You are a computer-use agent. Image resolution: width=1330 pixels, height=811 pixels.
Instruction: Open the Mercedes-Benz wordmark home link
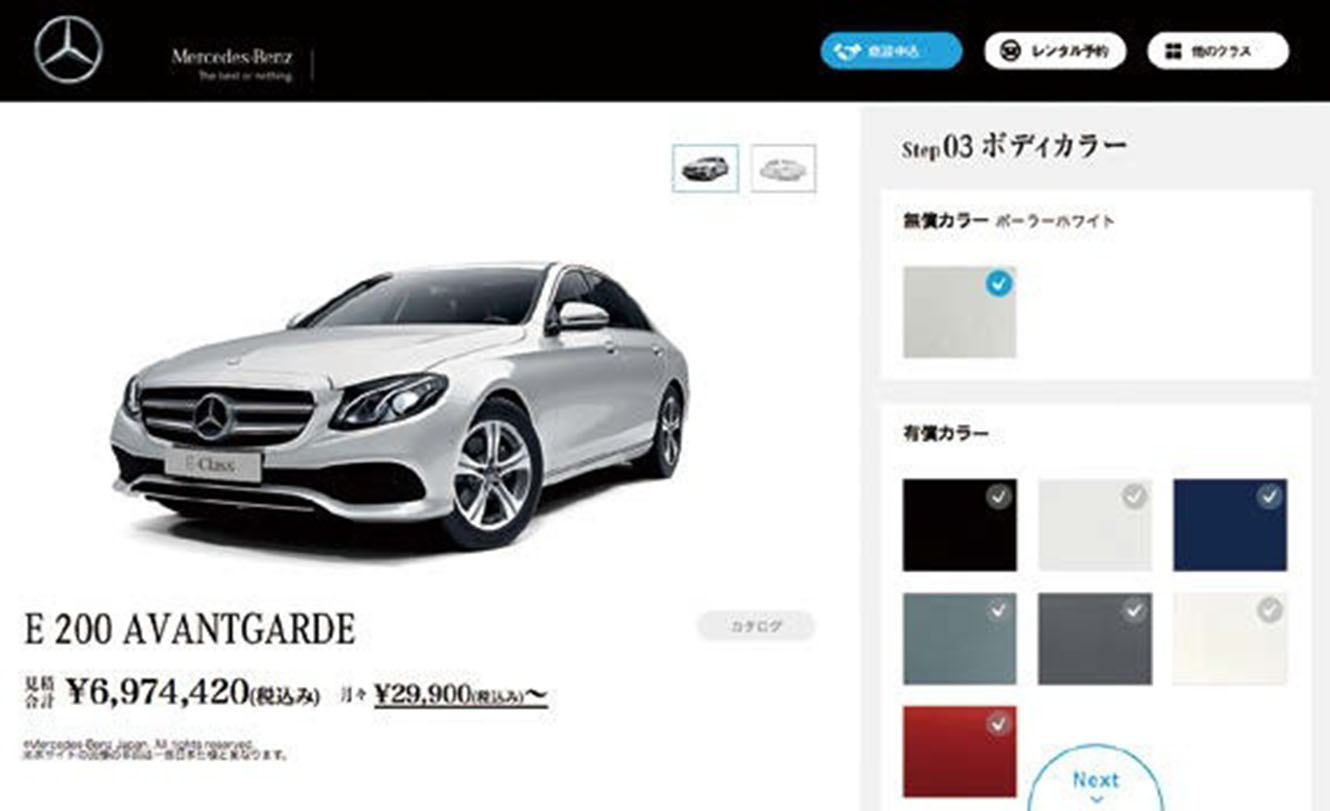coord(232,56)
